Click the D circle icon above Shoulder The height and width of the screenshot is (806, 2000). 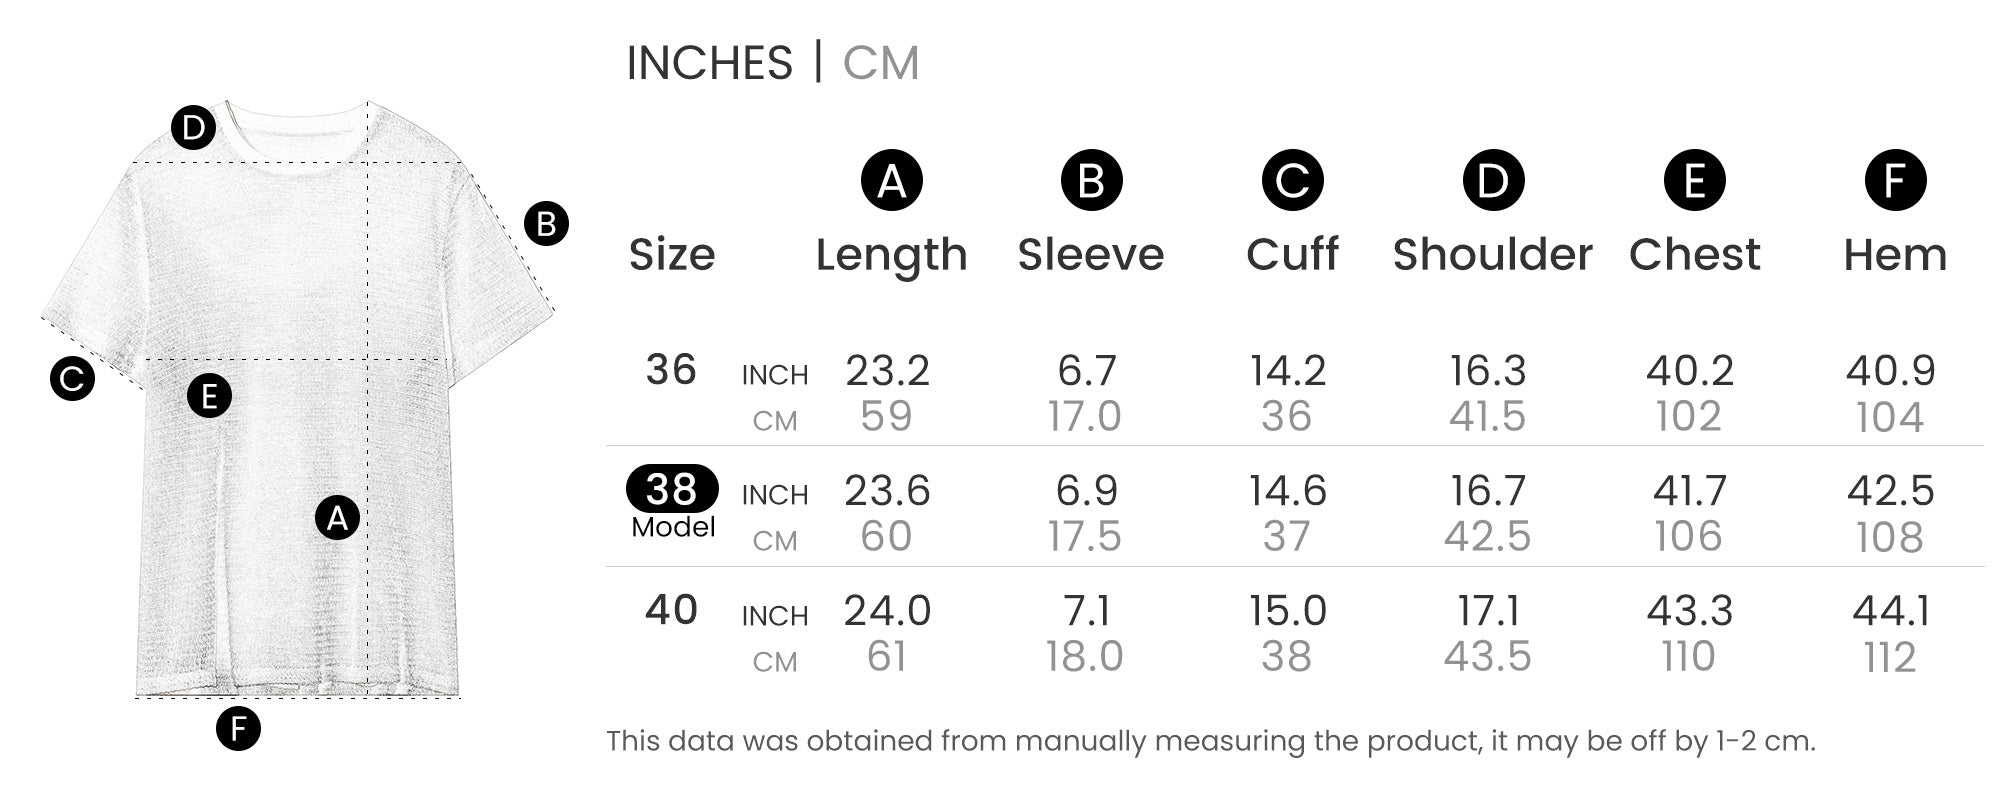coord(1493,181)
